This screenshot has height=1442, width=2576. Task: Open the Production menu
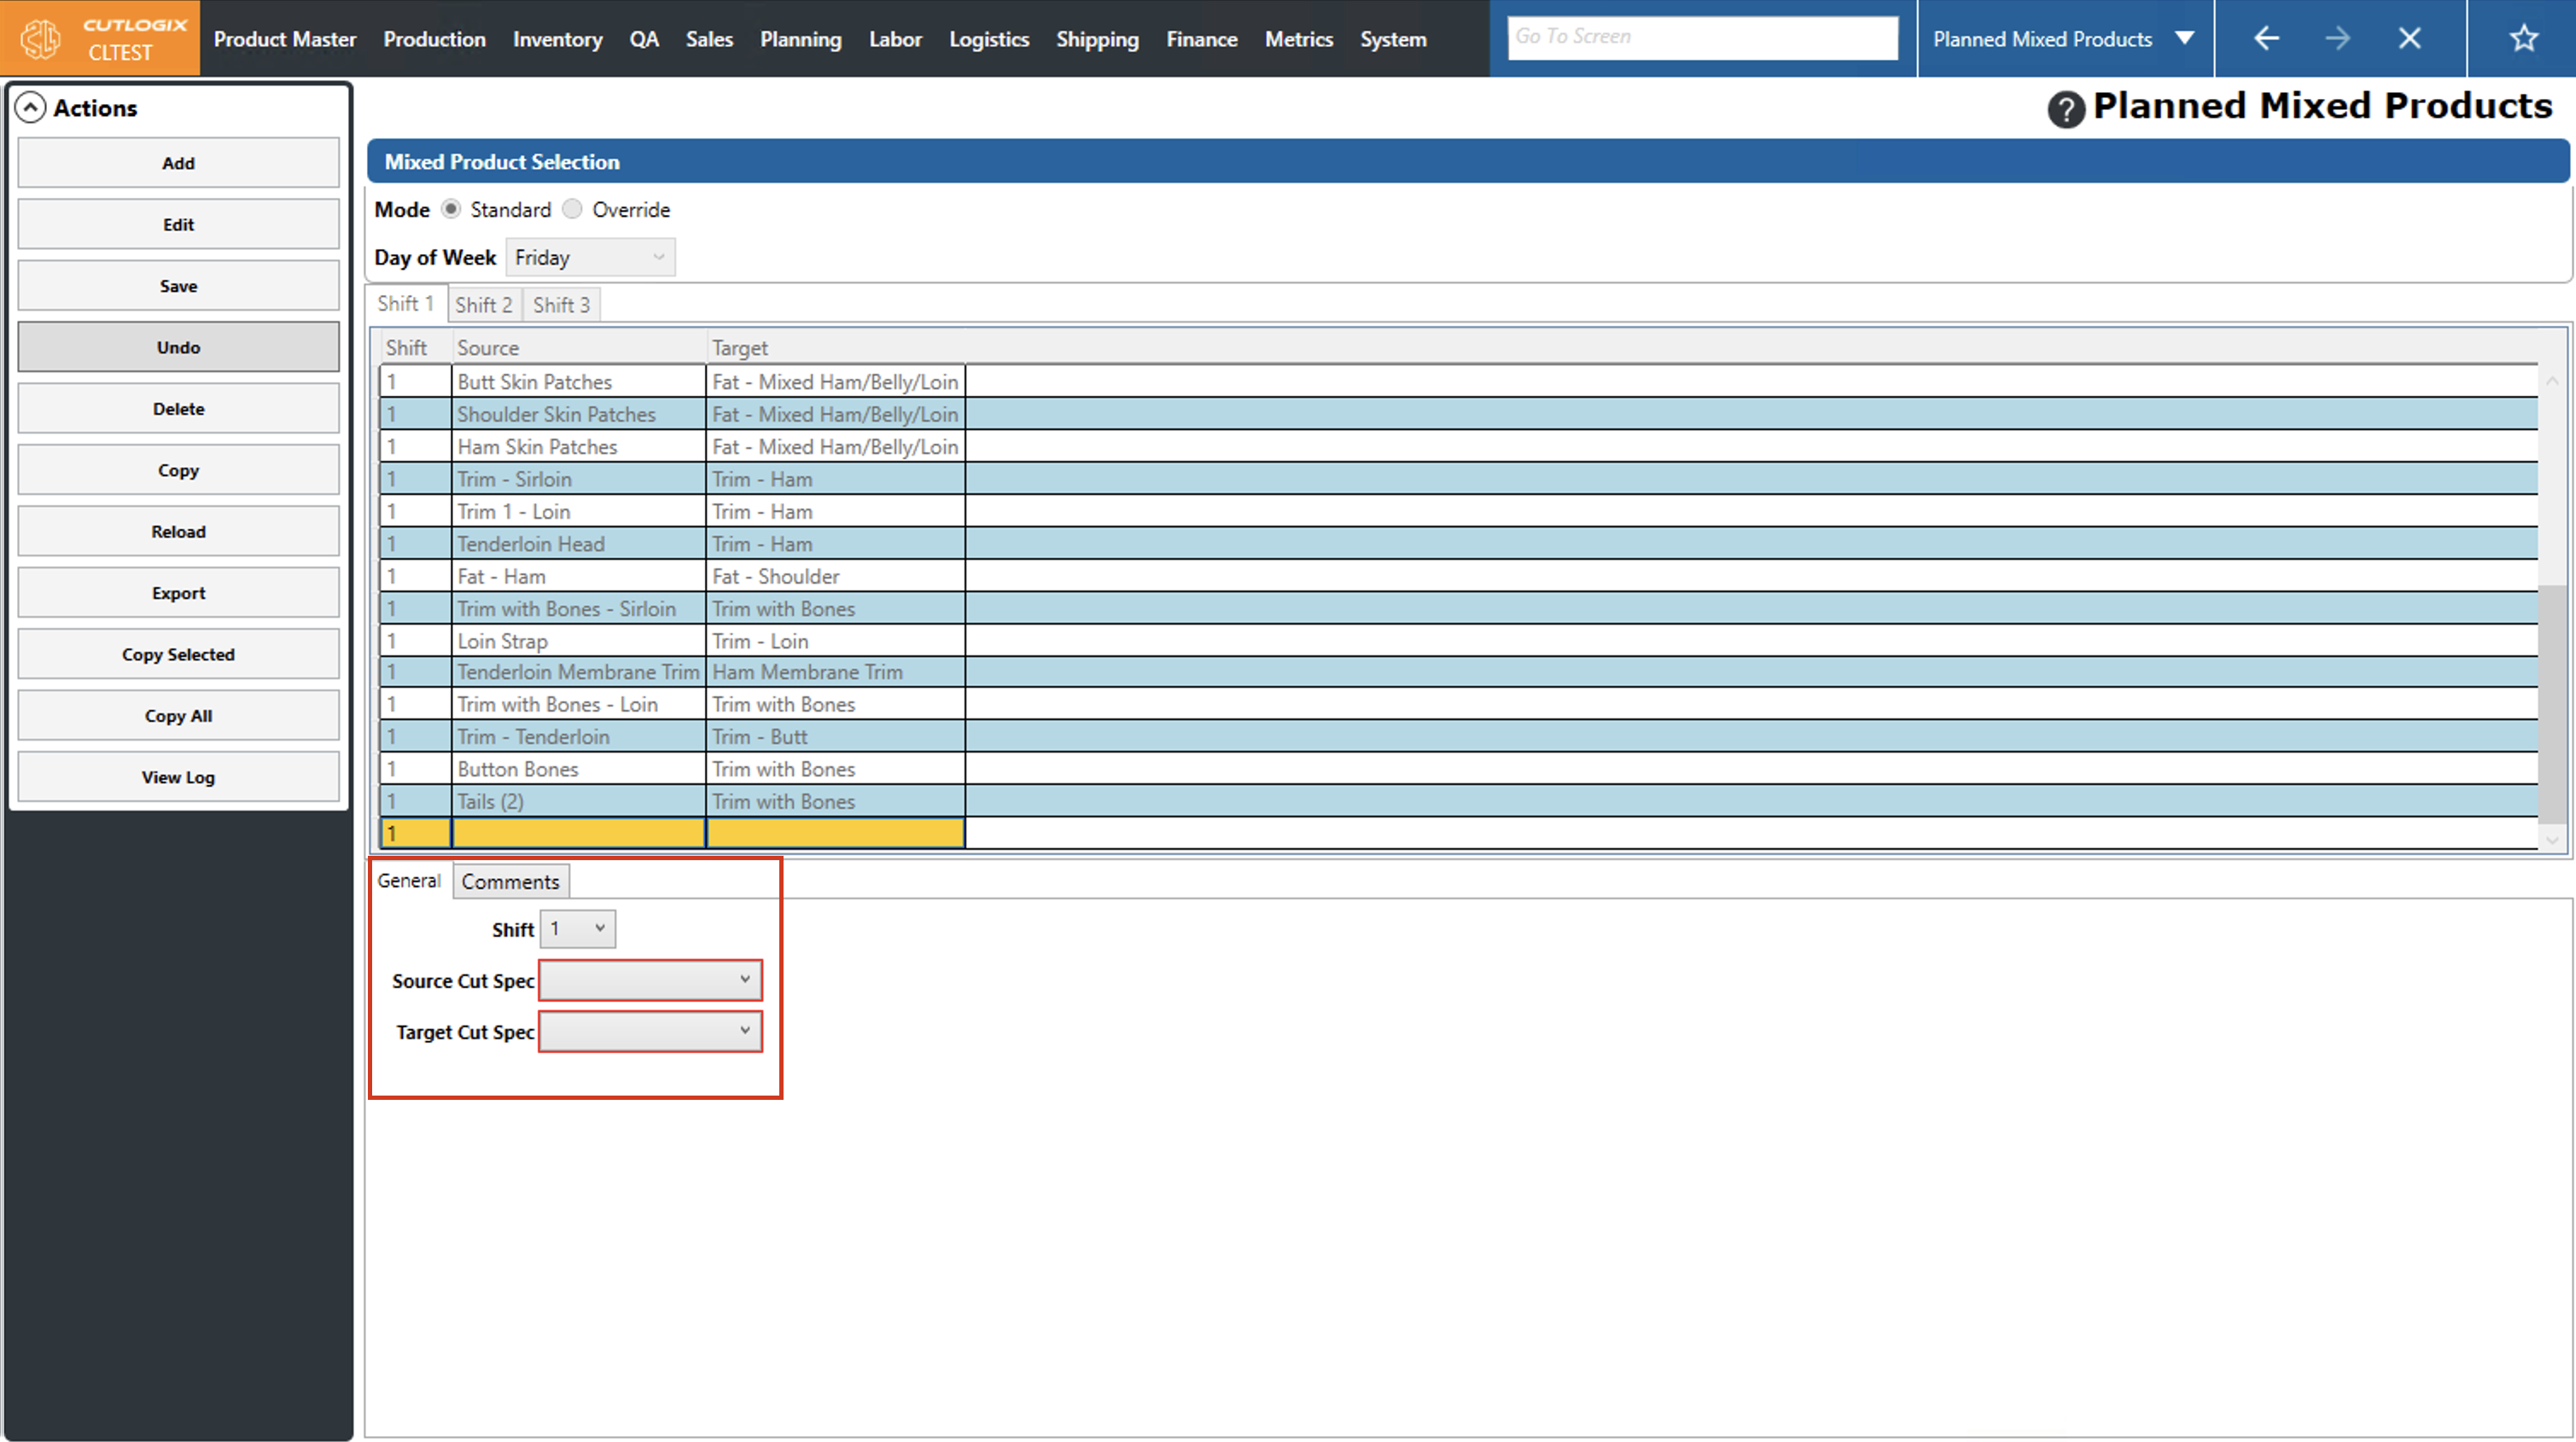pos(434,39)
